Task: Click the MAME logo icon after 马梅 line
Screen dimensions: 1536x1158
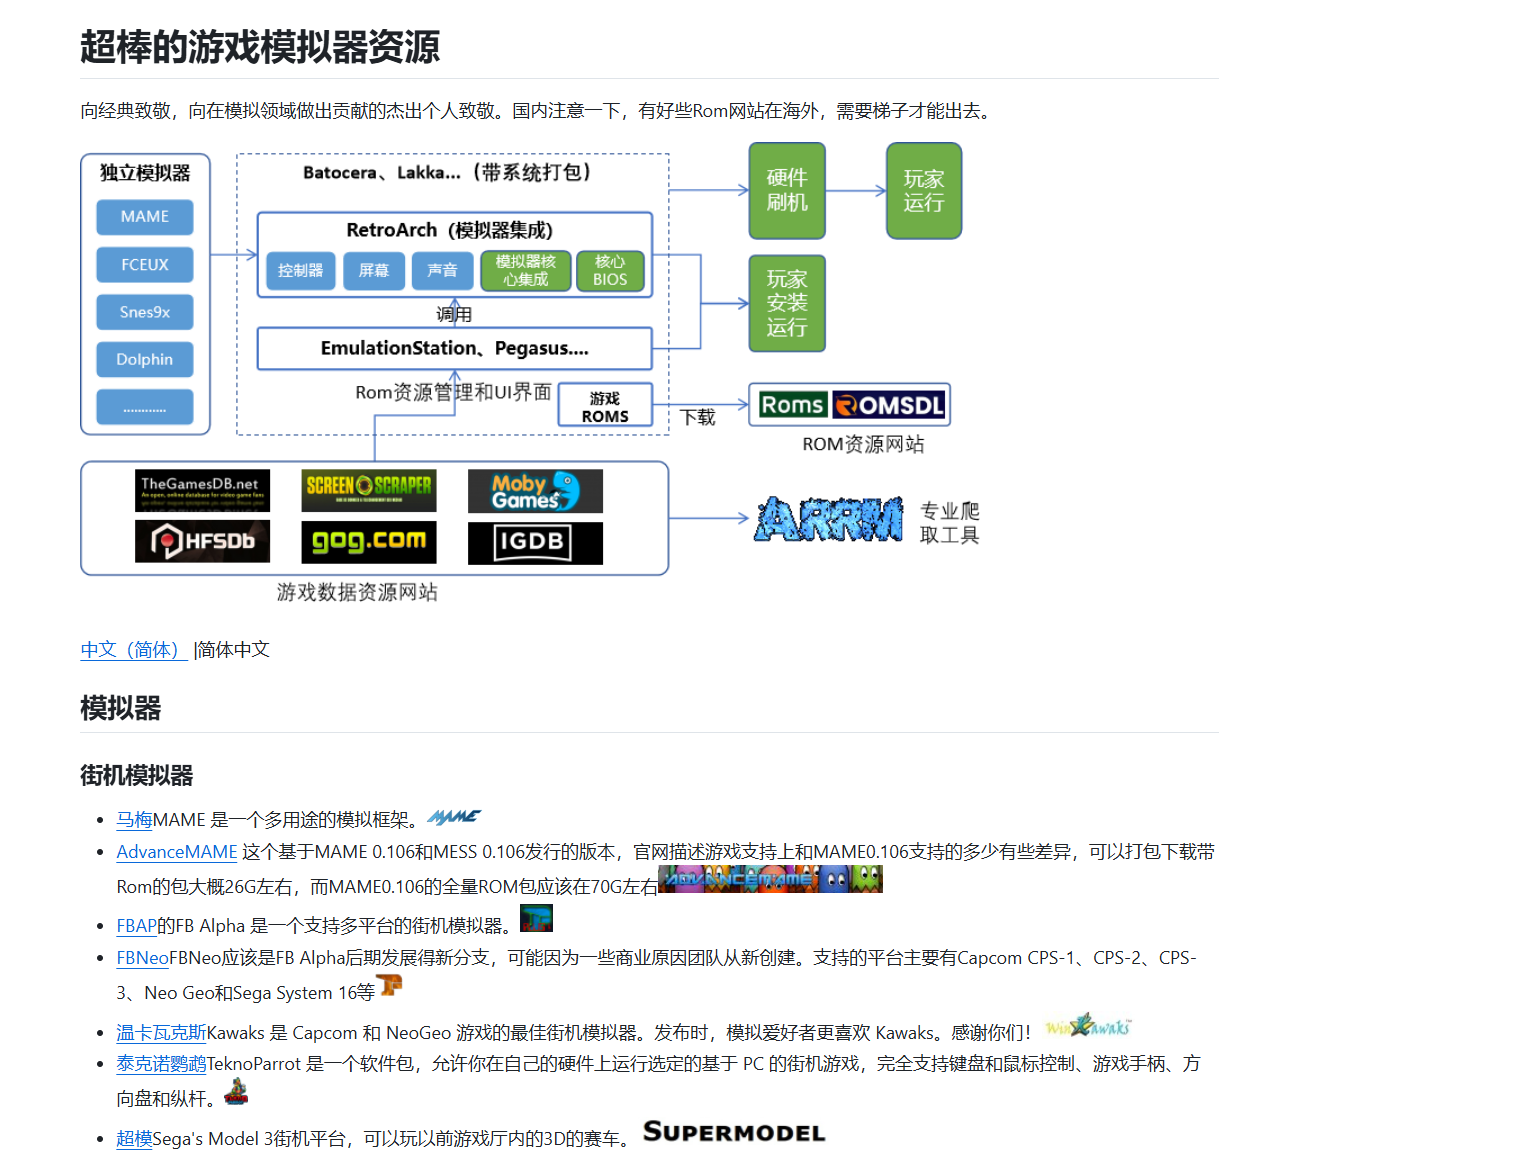Action: click(x=454, y=817)
